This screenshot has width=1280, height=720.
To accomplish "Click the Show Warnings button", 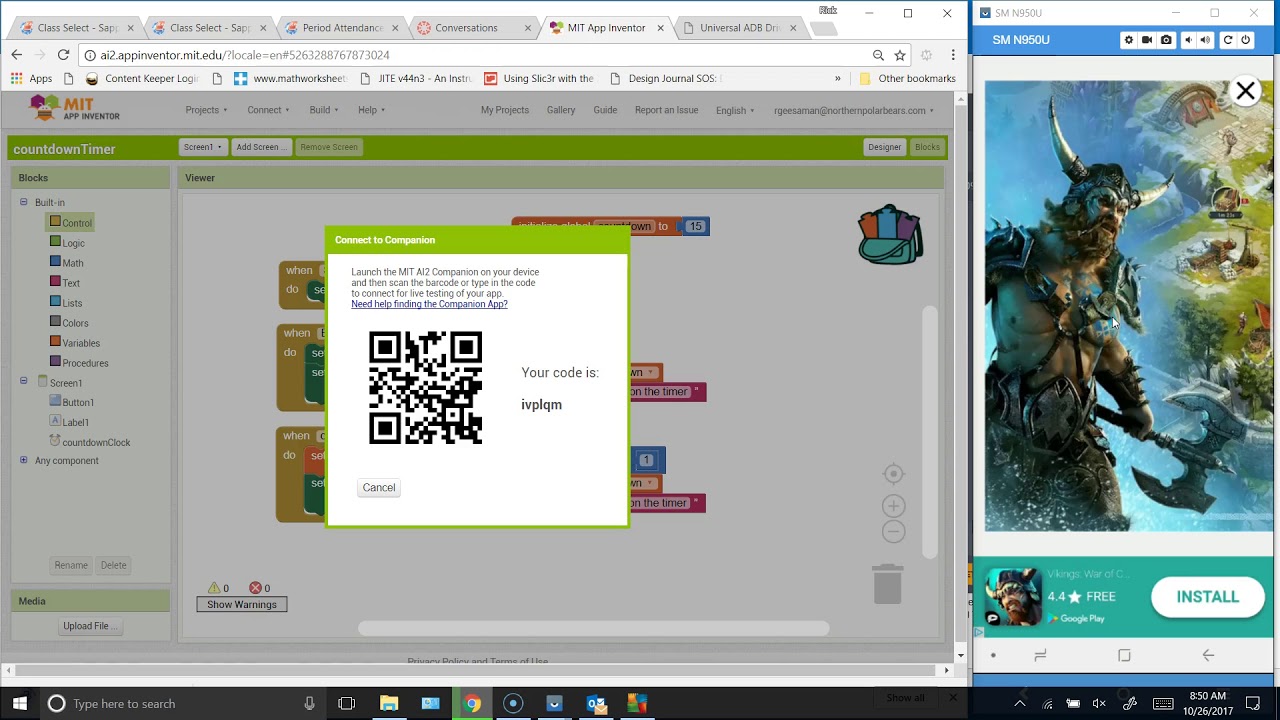I will pos(241,604).
